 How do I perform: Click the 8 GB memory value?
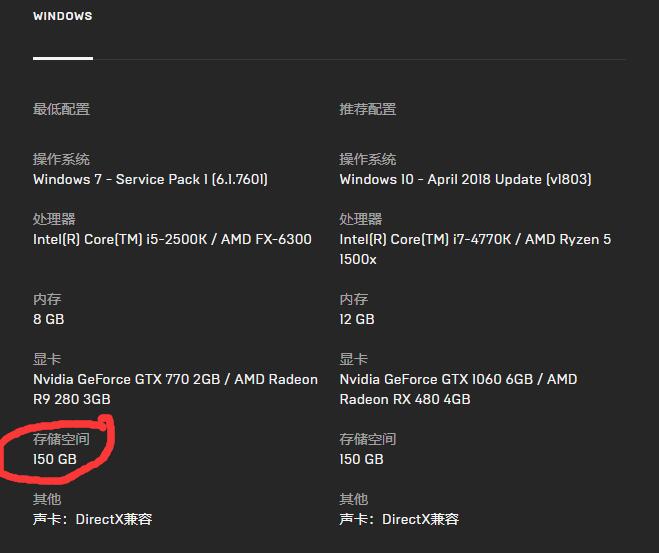(x=48, y=320)
